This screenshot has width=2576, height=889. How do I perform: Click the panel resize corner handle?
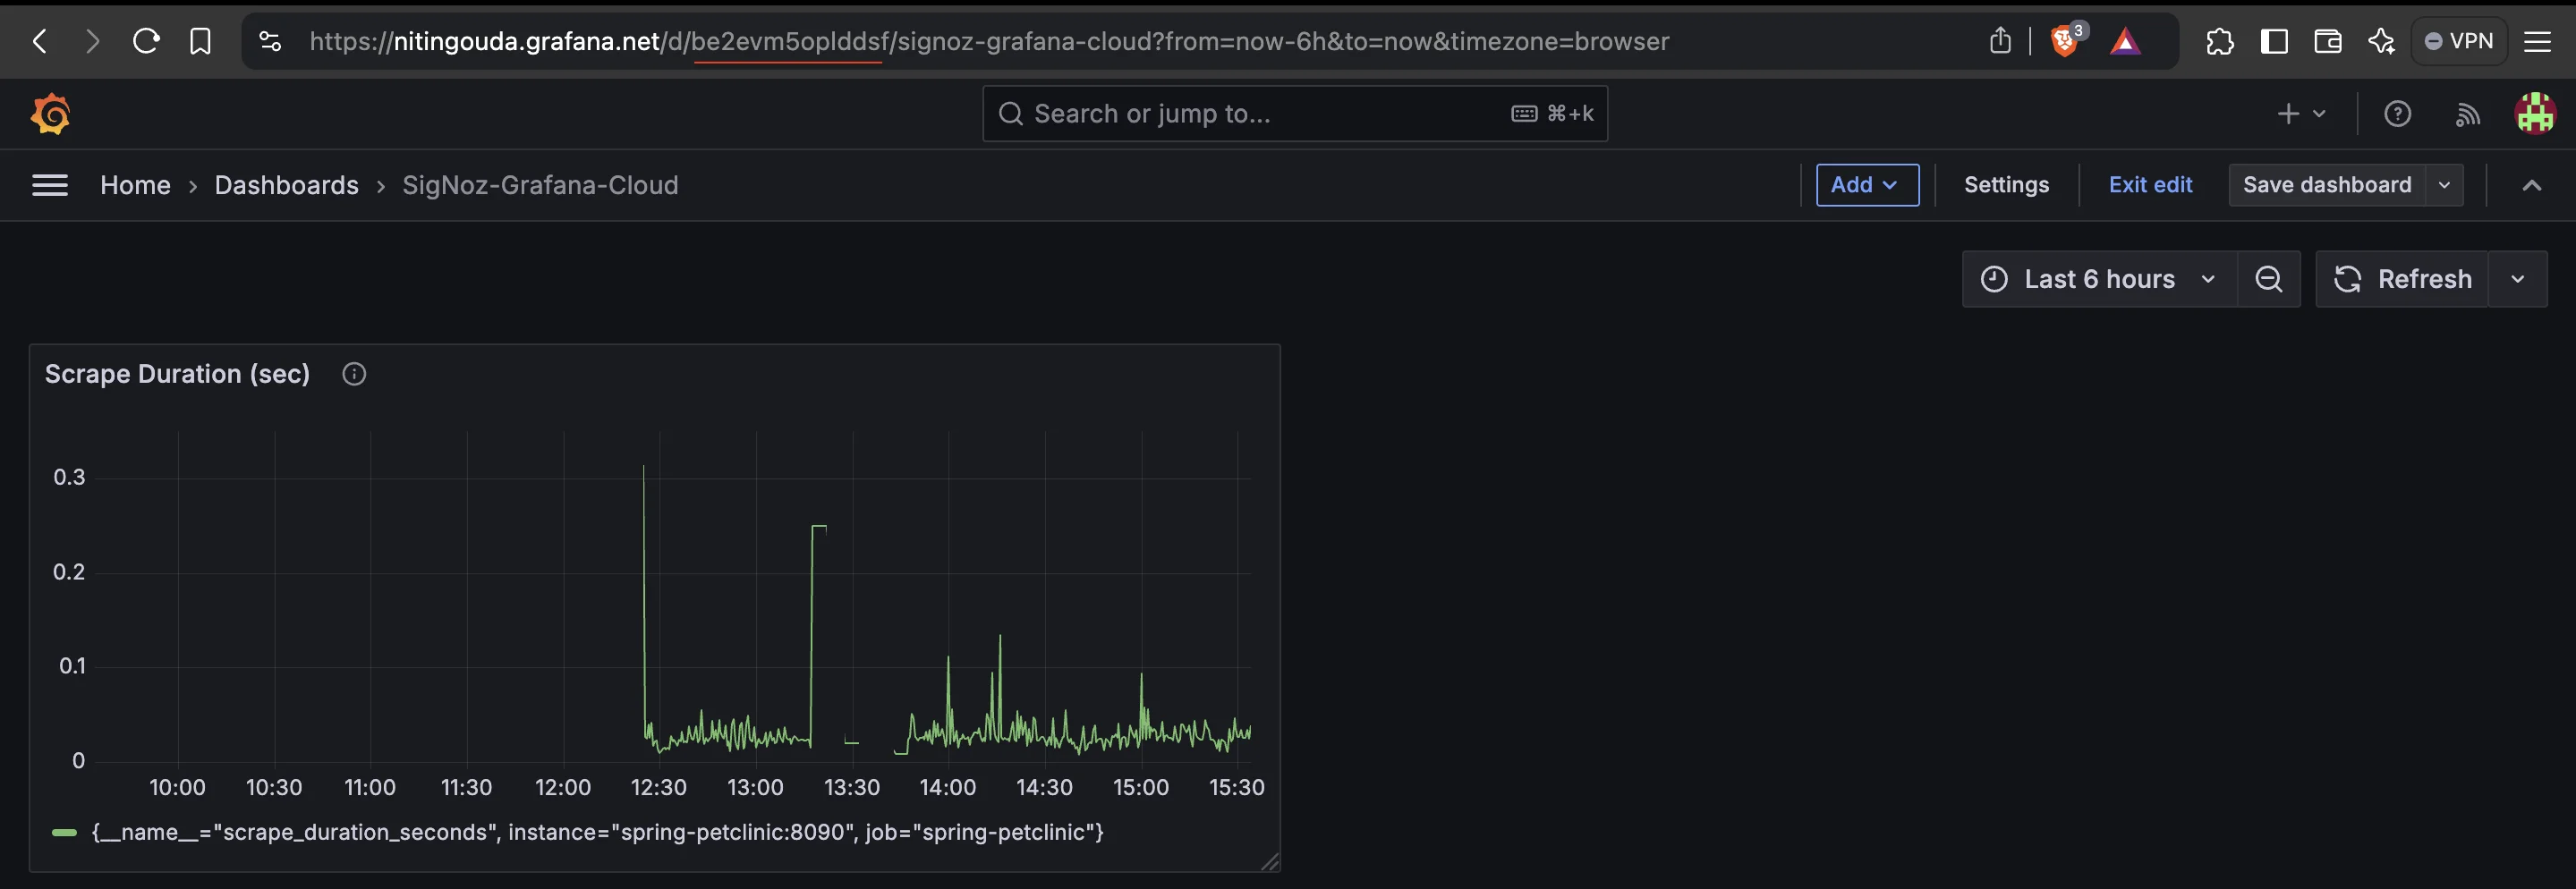1270,862
